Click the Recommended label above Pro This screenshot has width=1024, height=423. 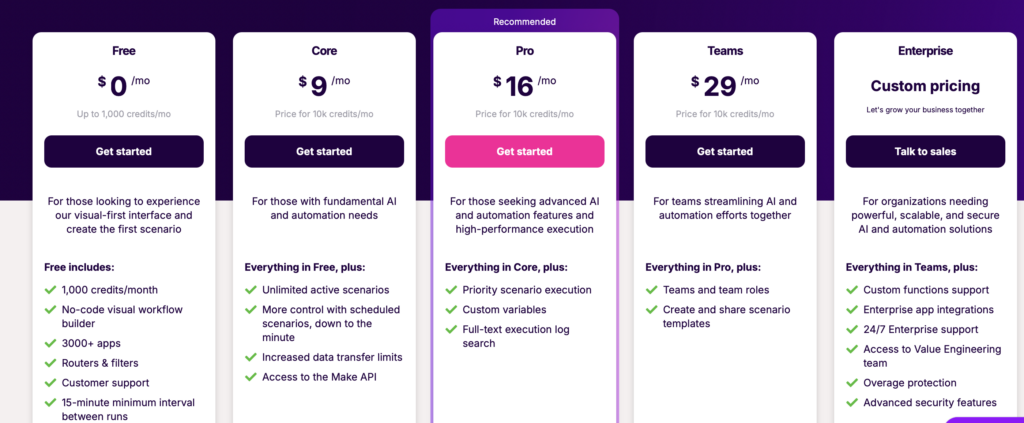tap(524, 22)
